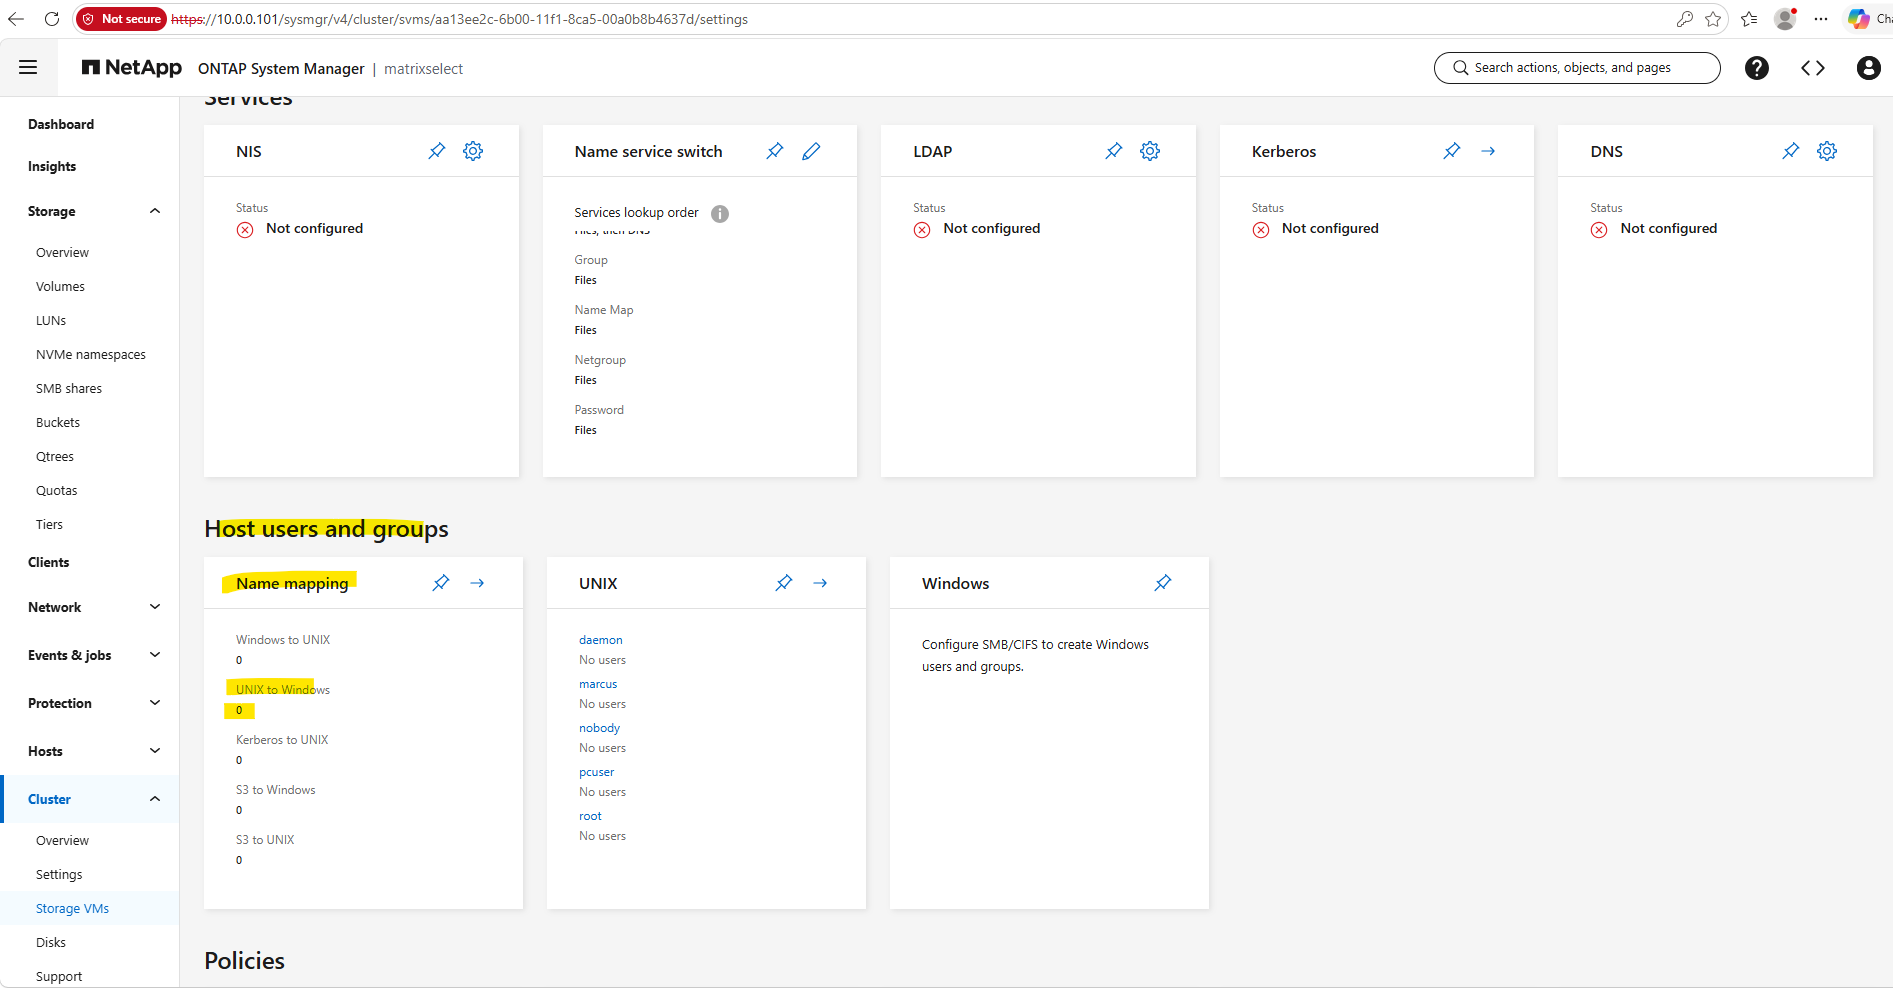Click the search actions, objects, pages field
1893x988 pixels.
tap(1577, 68)
